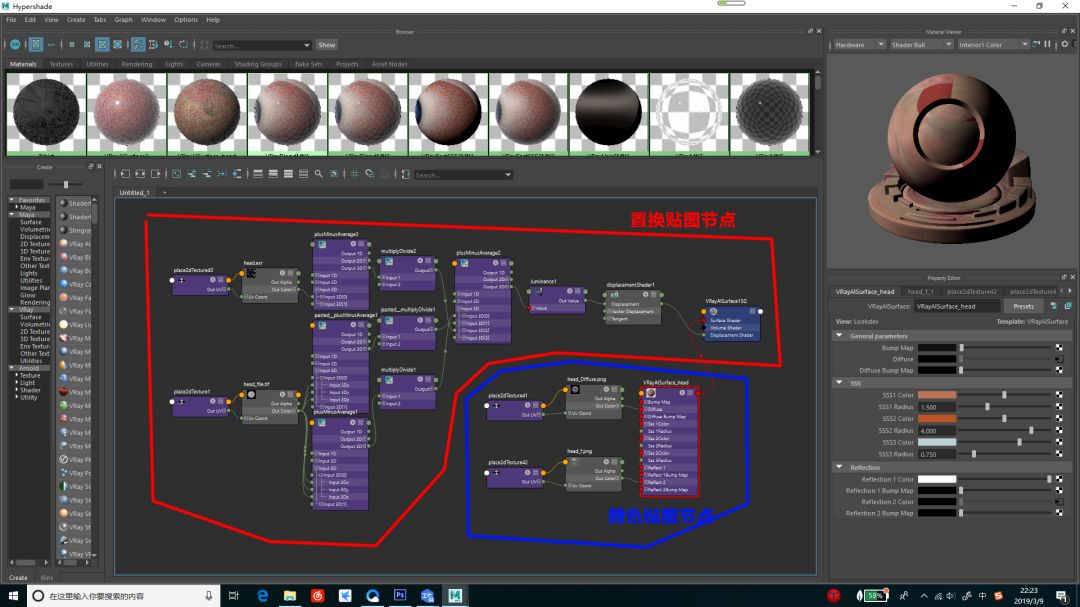
Task: Click the VRayAlSurface name field
Action: pos(957,307)
